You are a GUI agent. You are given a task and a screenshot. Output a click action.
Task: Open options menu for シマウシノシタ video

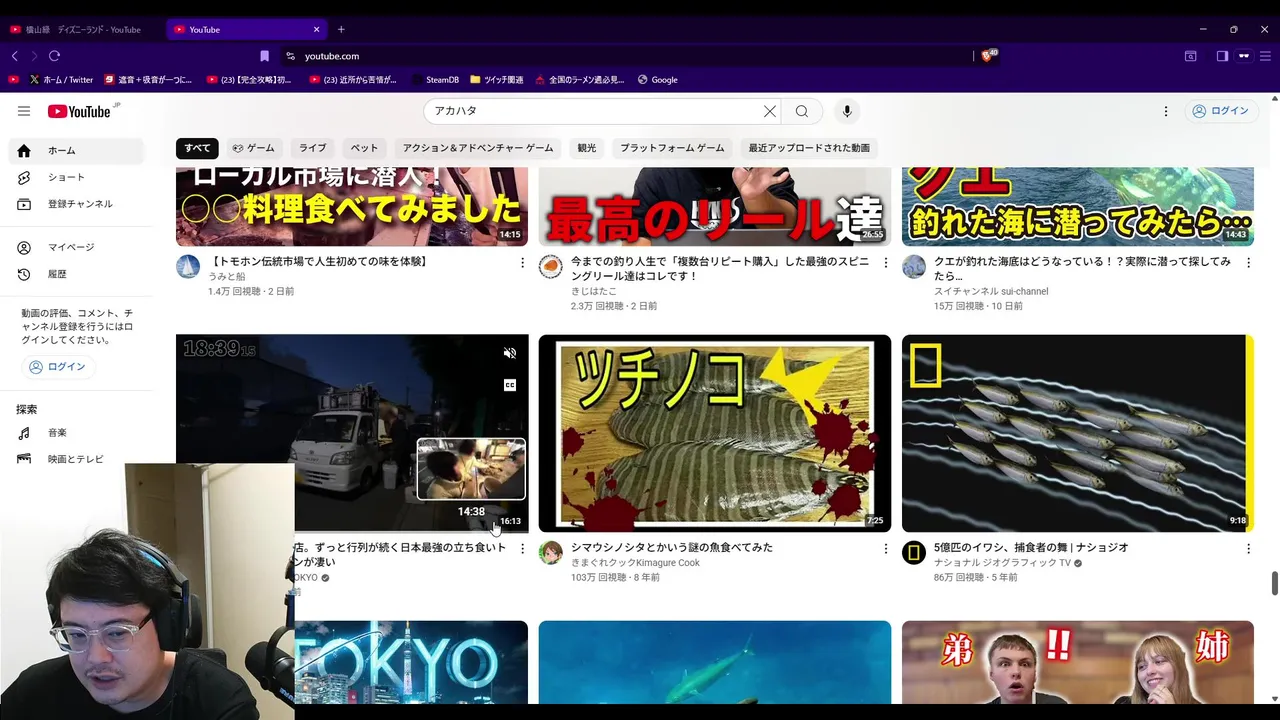tap(885, 548)
